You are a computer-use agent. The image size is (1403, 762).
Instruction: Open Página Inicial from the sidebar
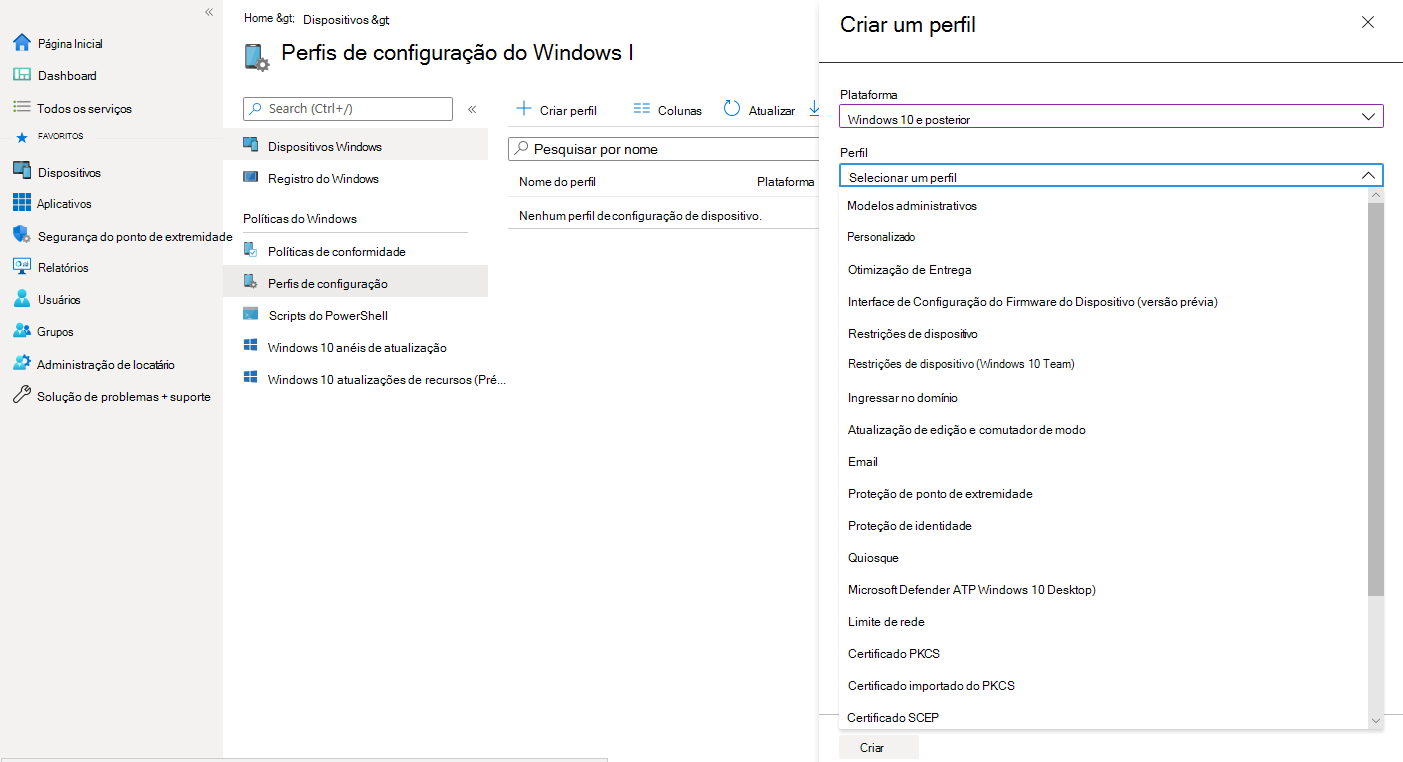click(x=22, y=42)
